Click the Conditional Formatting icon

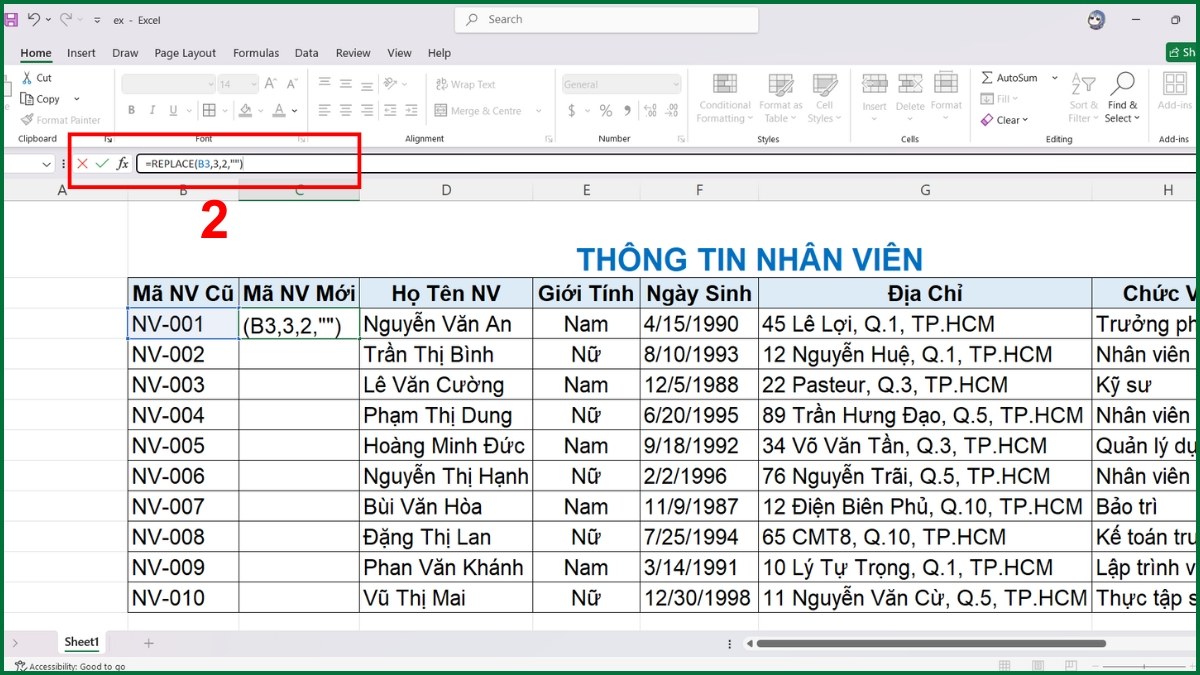(723, 85)
